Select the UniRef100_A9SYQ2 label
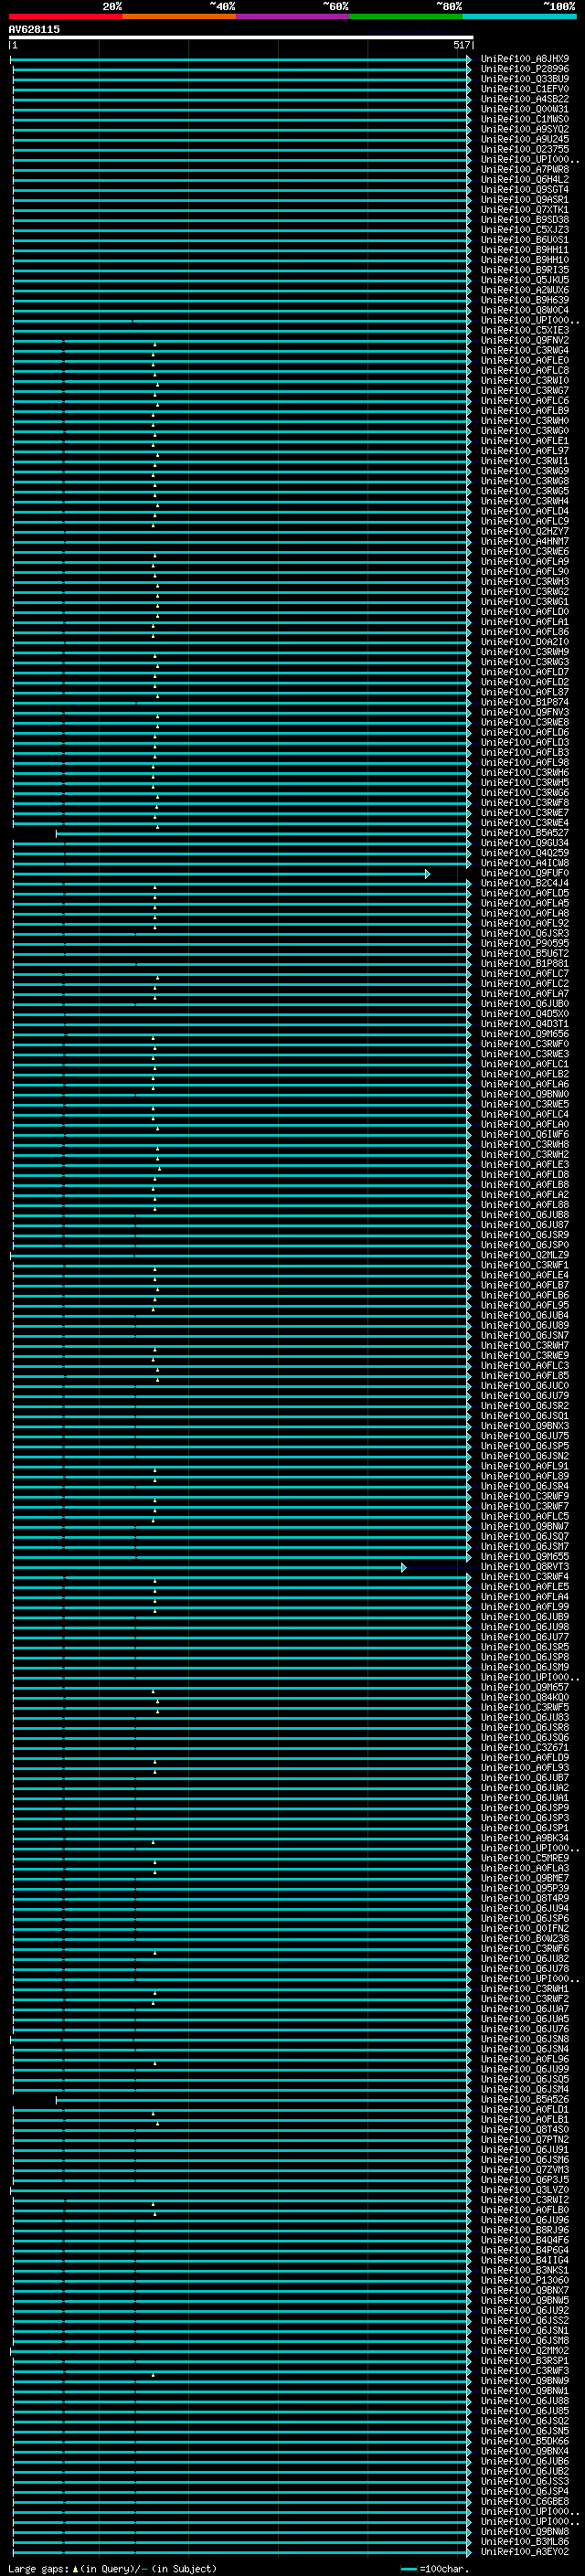 525,129
